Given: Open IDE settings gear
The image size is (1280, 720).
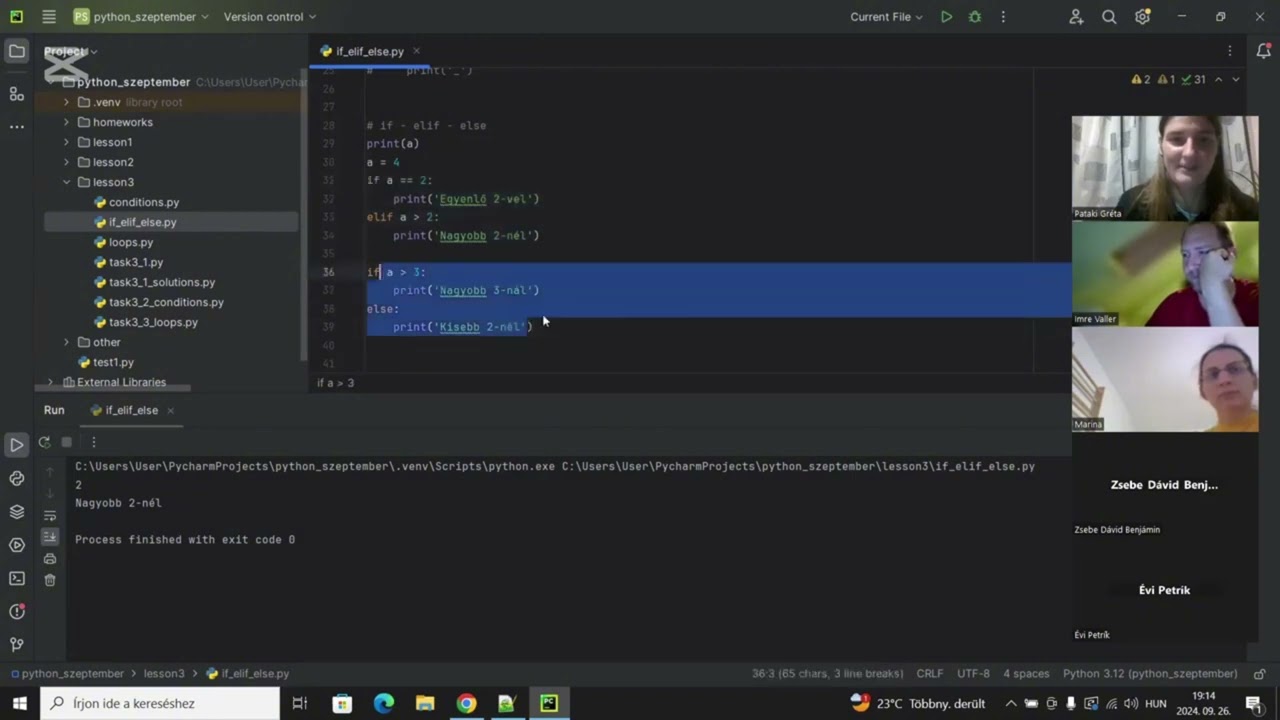Looking at the screenshot, I should (x=1143, y=17).
